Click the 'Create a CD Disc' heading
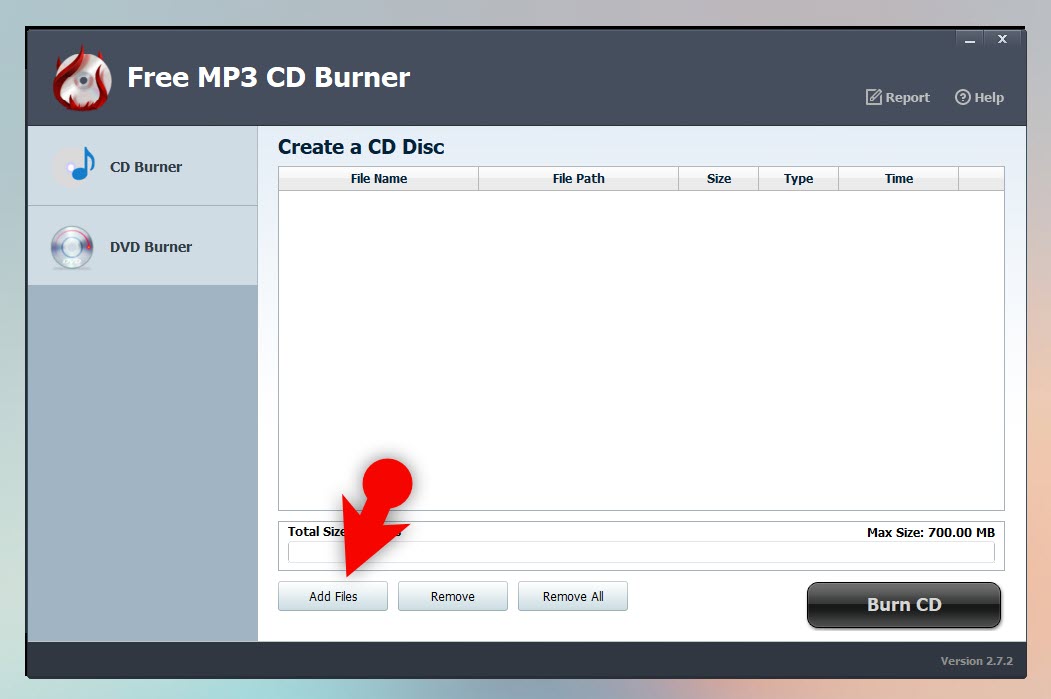Image resolution: width=1051 pixels, height=699 pixels. pos(361,147)
